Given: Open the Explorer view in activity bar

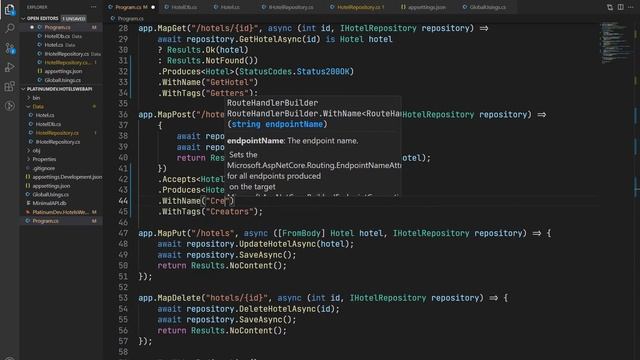Looking at the screenshot, I should click(x=9, y=9).
